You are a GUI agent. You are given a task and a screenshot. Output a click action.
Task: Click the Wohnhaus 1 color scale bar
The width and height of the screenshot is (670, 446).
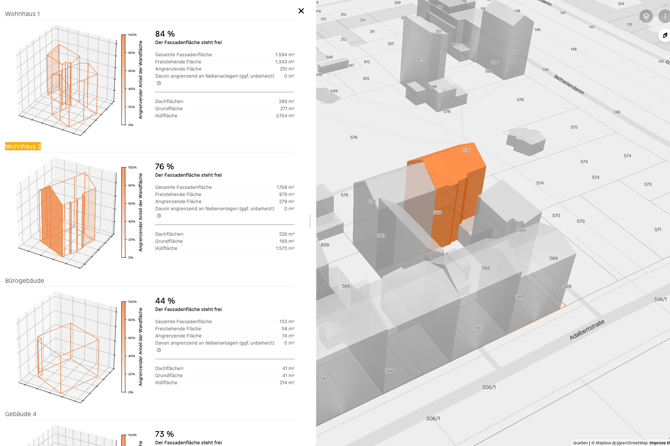(x=124, y=80)
